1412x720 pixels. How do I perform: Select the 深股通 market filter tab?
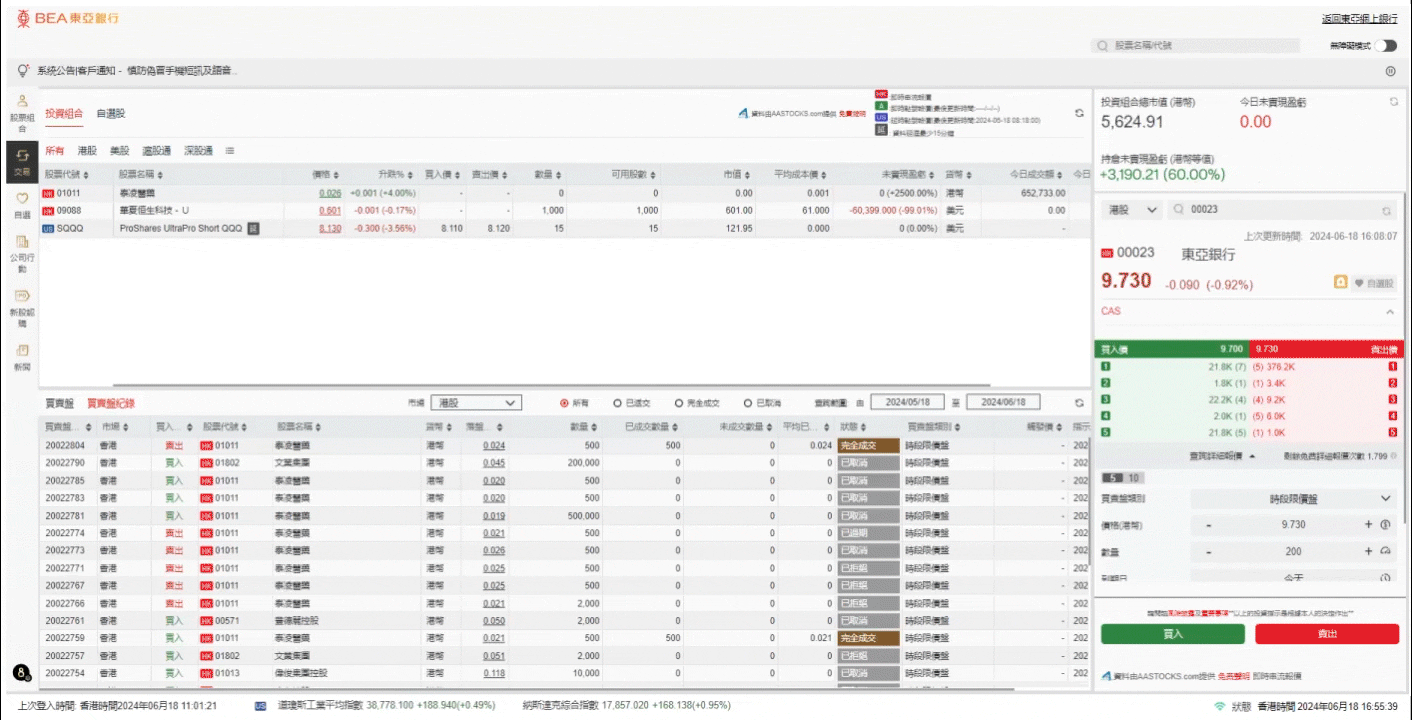[x=198, y=151]
